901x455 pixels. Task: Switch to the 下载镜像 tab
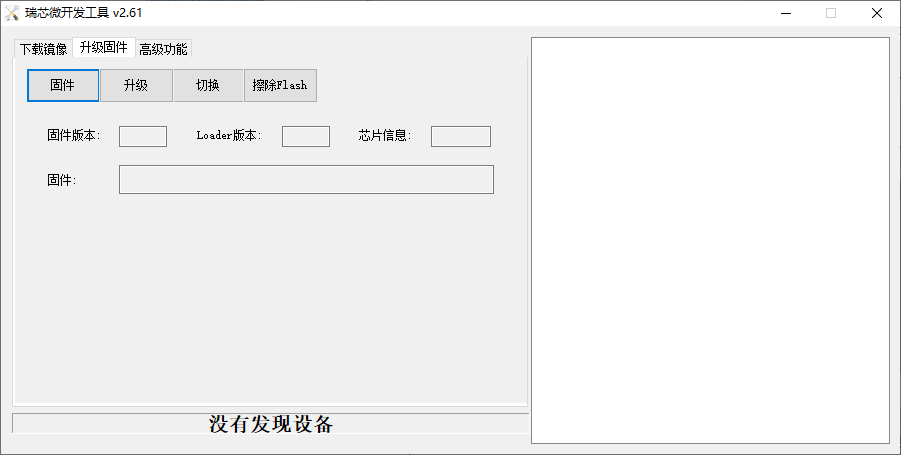(x=44, y=49)
